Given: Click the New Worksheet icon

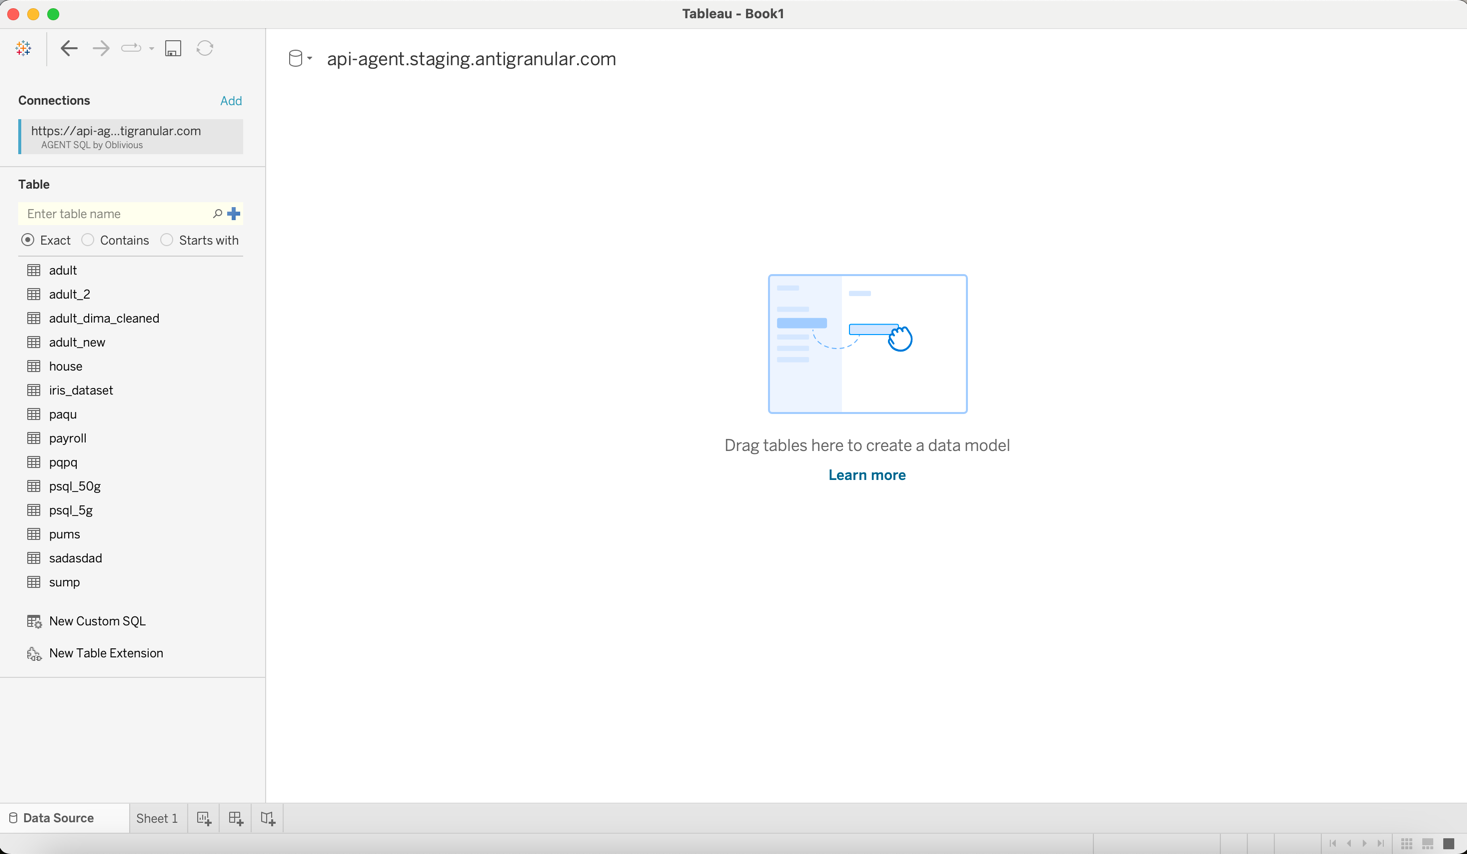Looking at the screenshot, I should tap(204, 818).
